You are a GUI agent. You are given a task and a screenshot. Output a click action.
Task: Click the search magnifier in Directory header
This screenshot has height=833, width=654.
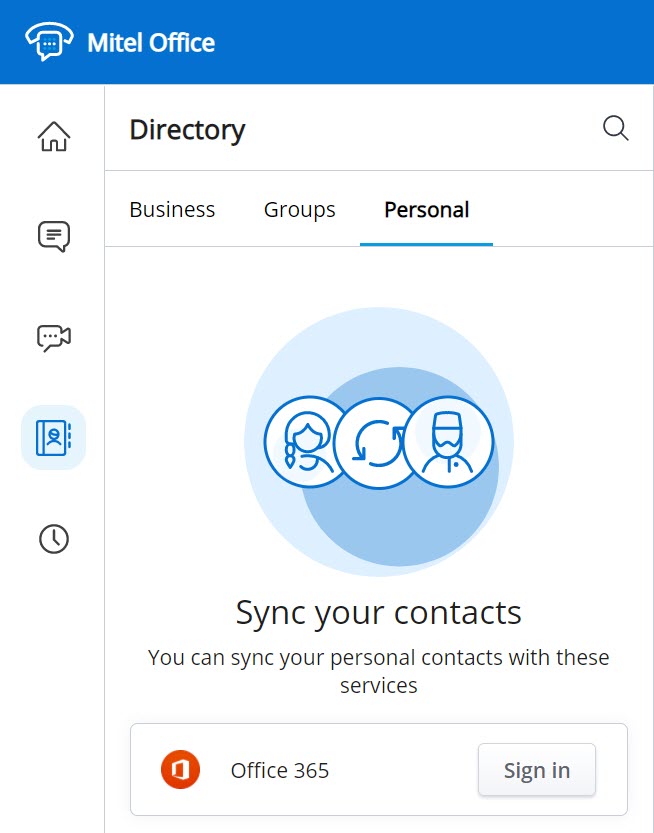[615, 128]
